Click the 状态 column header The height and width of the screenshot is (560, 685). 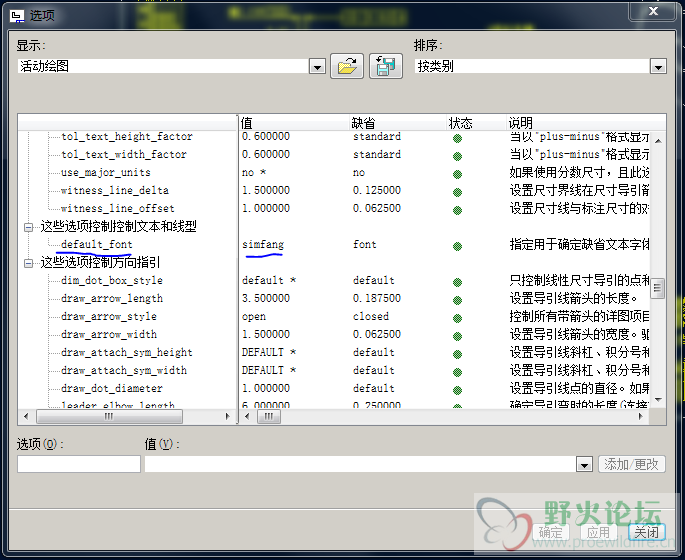point(476,123)
